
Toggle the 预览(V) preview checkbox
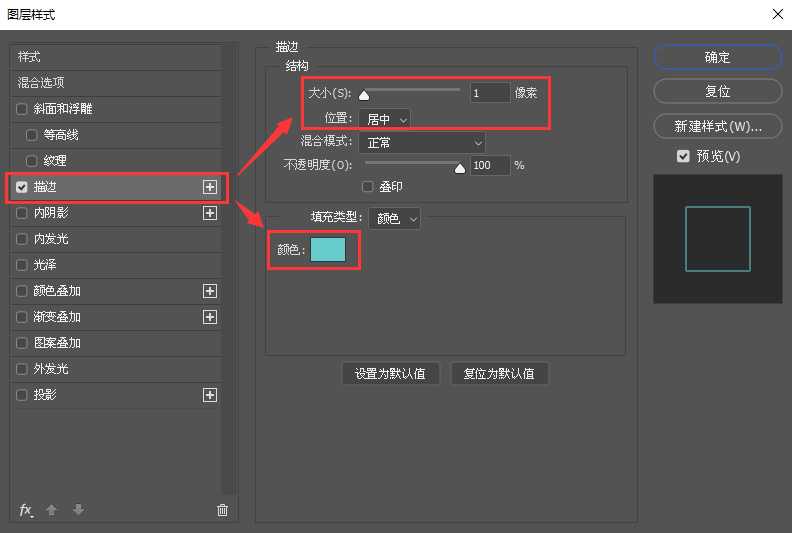click(x=683, y=156)
